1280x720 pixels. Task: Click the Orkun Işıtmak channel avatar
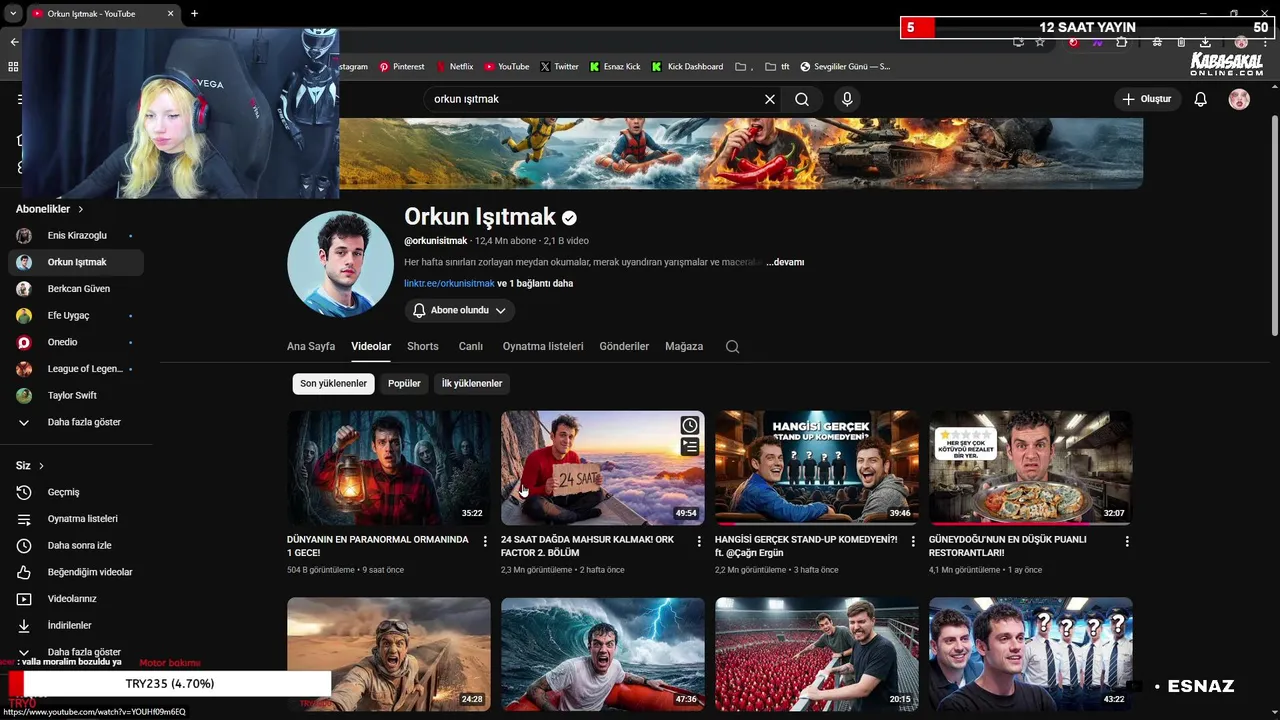tap(340, 264)
